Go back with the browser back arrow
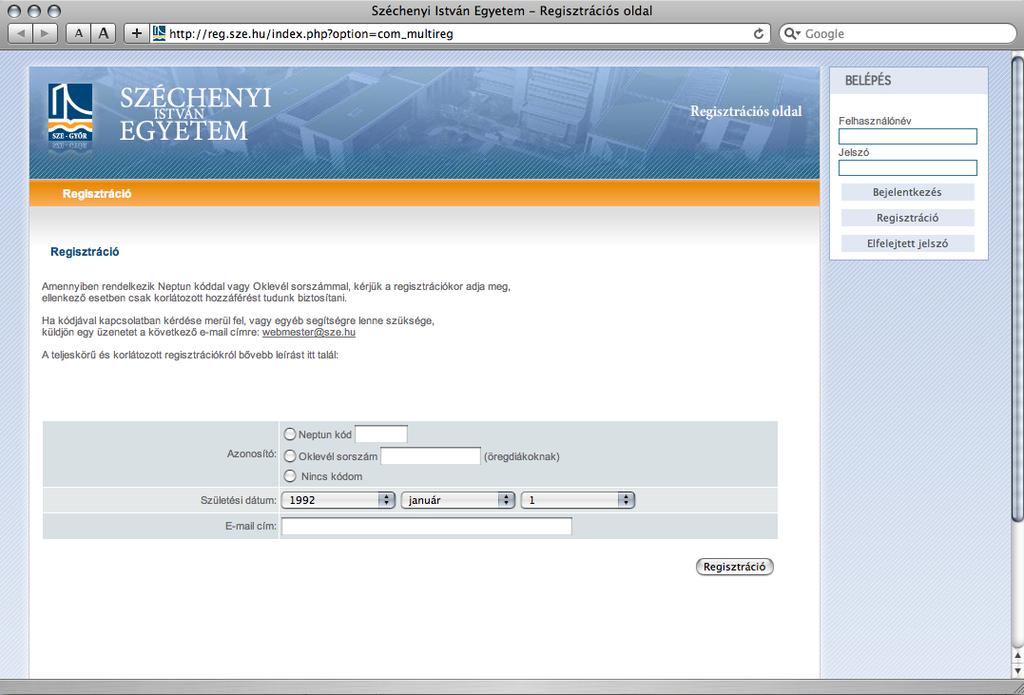The width and height of the screenshot is (1024, 695). [x=20, y=33]
